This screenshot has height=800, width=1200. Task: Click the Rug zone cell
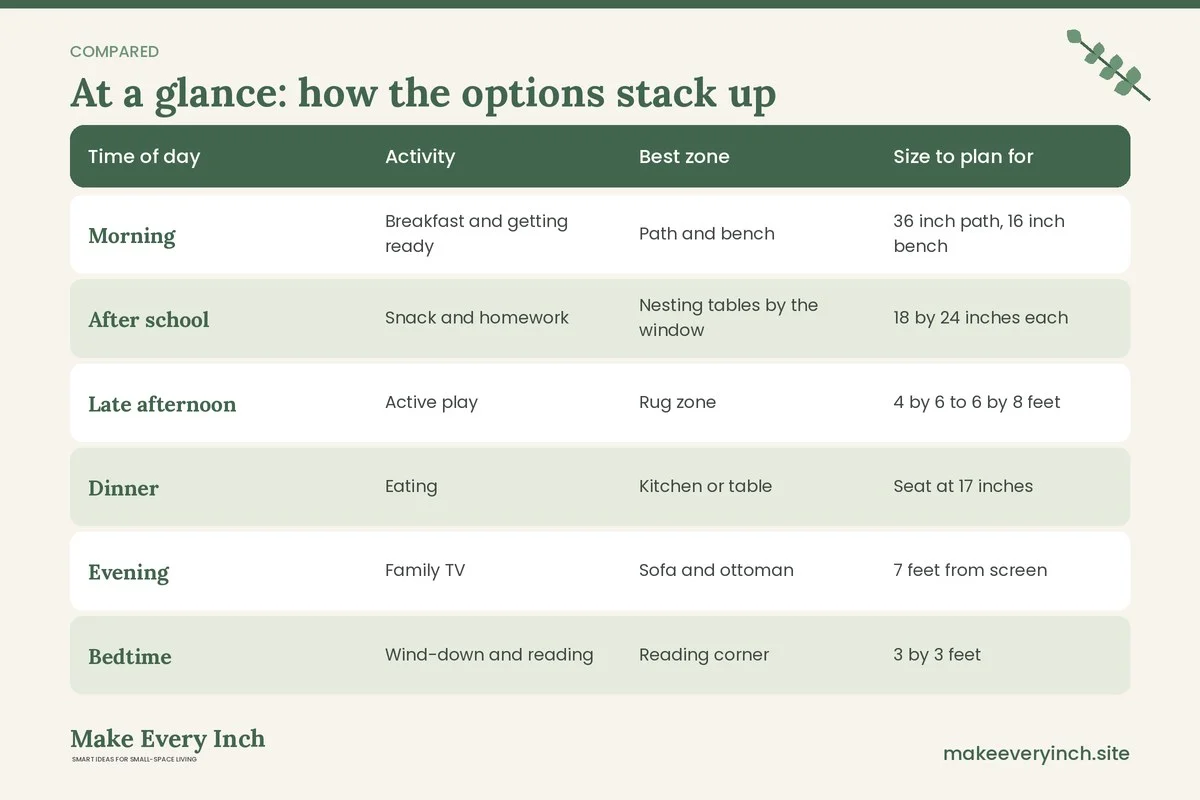pos(678,402)
